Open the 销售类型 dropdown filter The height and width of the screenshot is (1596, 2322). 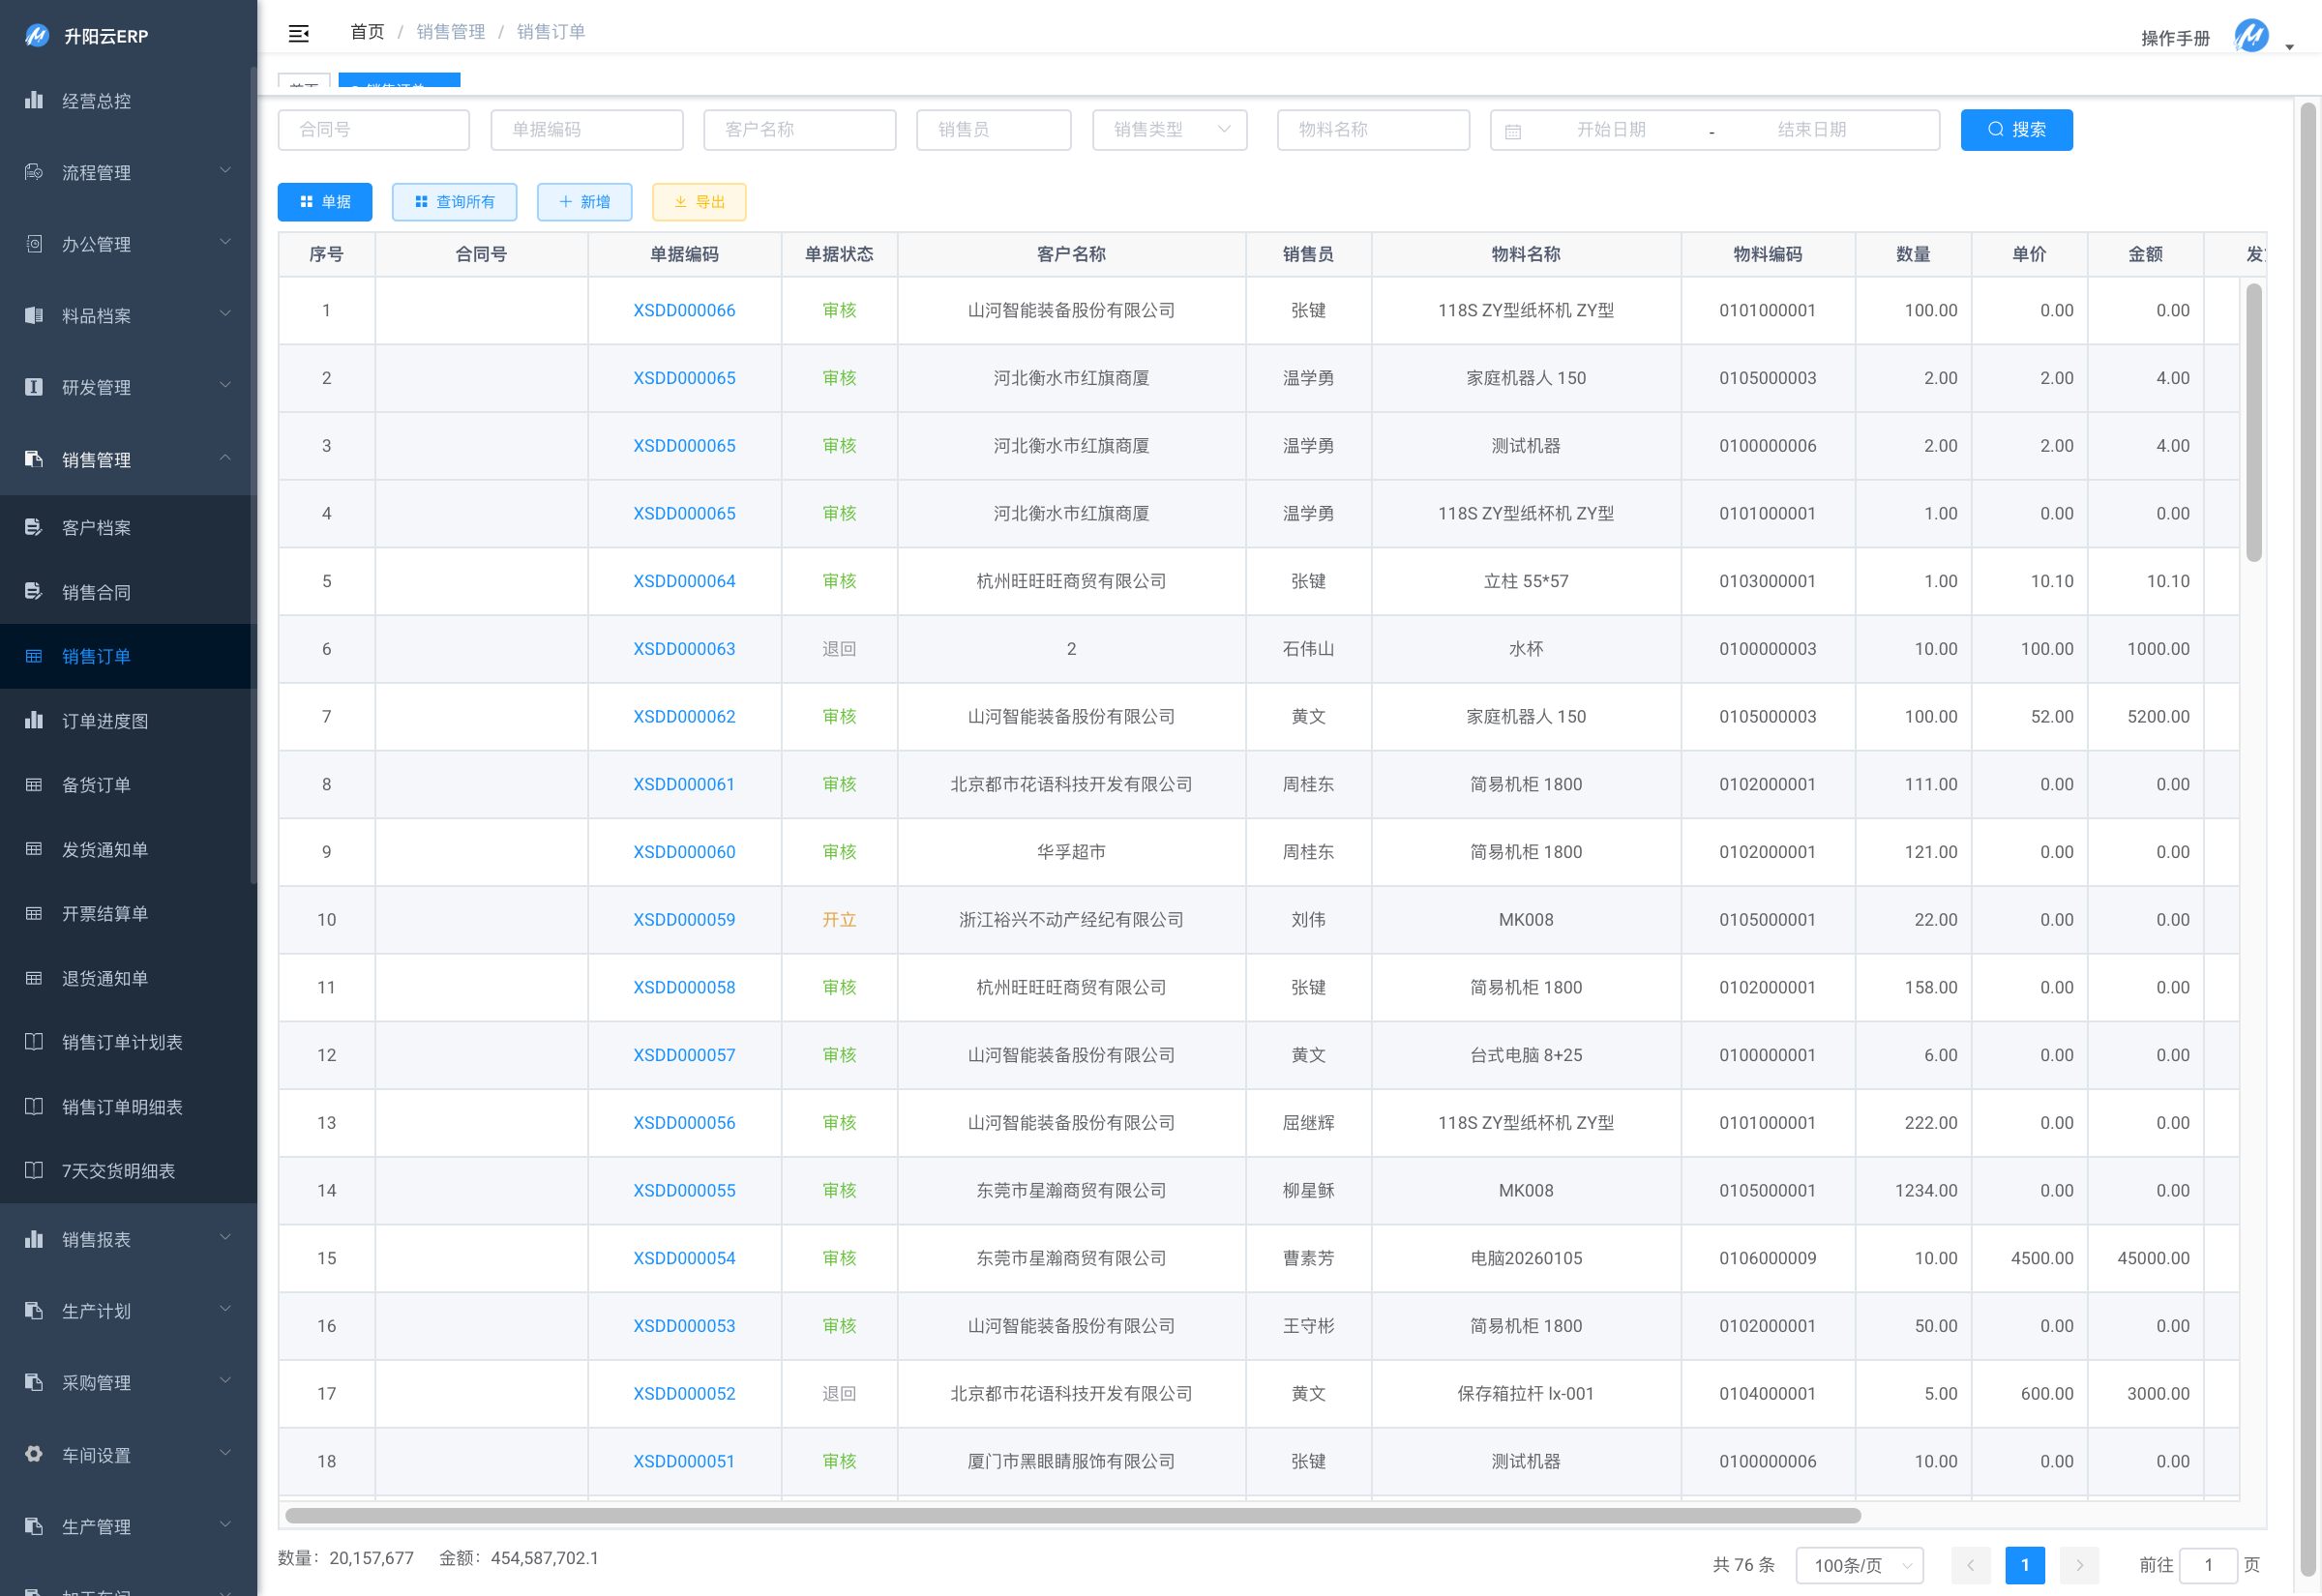[x=1169, y=130]
